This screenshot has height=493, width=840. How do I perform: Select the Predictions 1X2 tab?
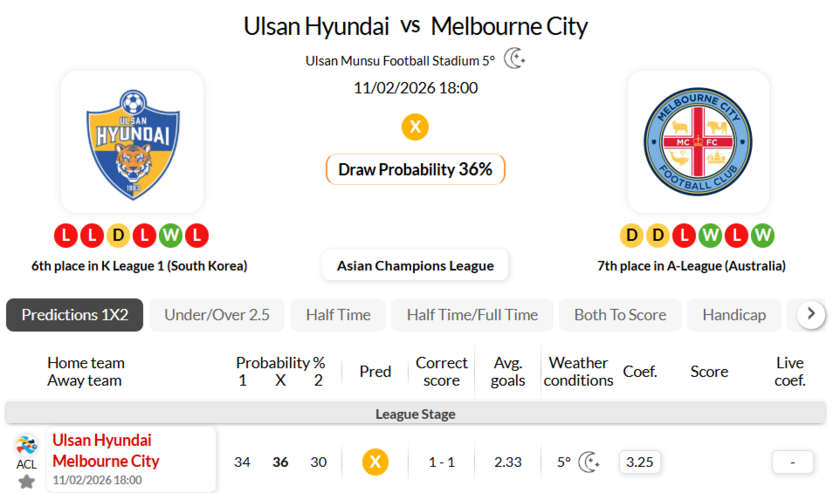(x=75, y=315)
